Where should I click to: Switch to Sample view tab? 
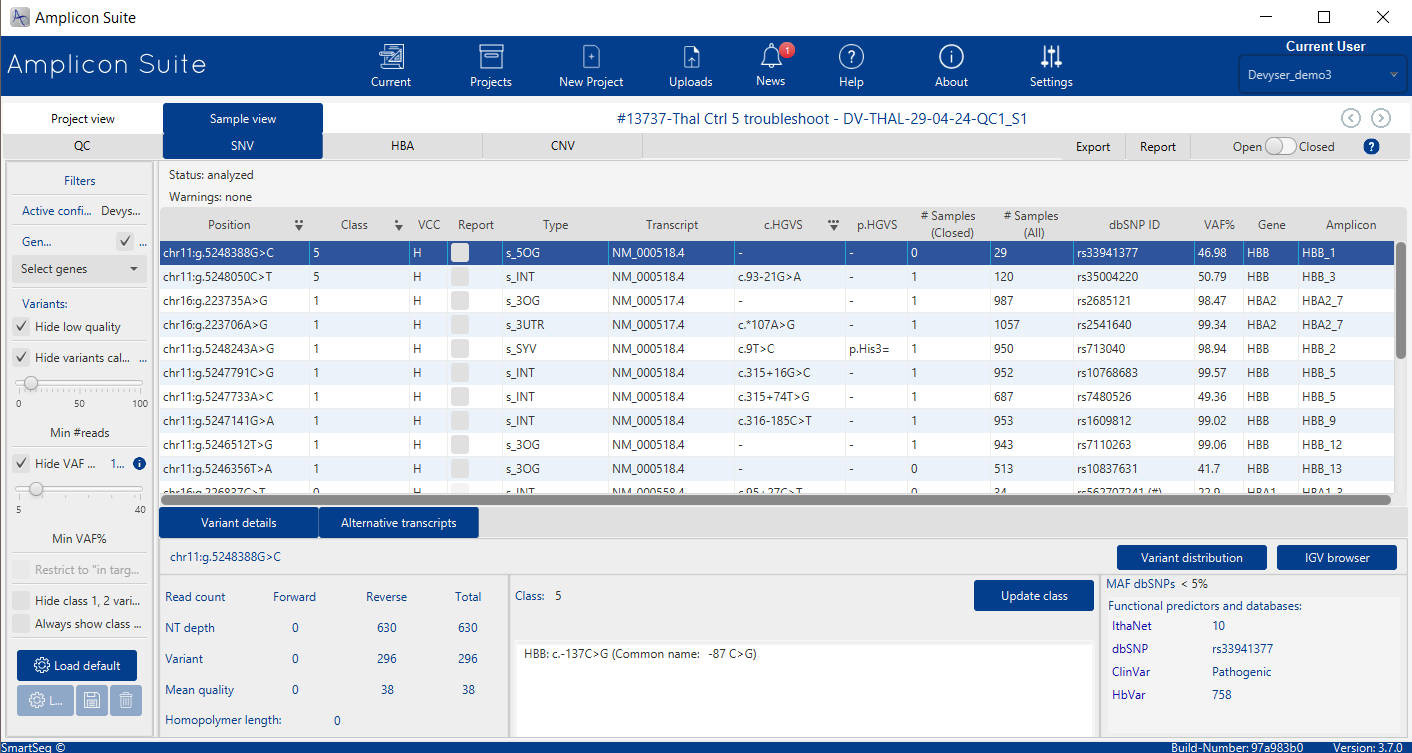(243, 118)
